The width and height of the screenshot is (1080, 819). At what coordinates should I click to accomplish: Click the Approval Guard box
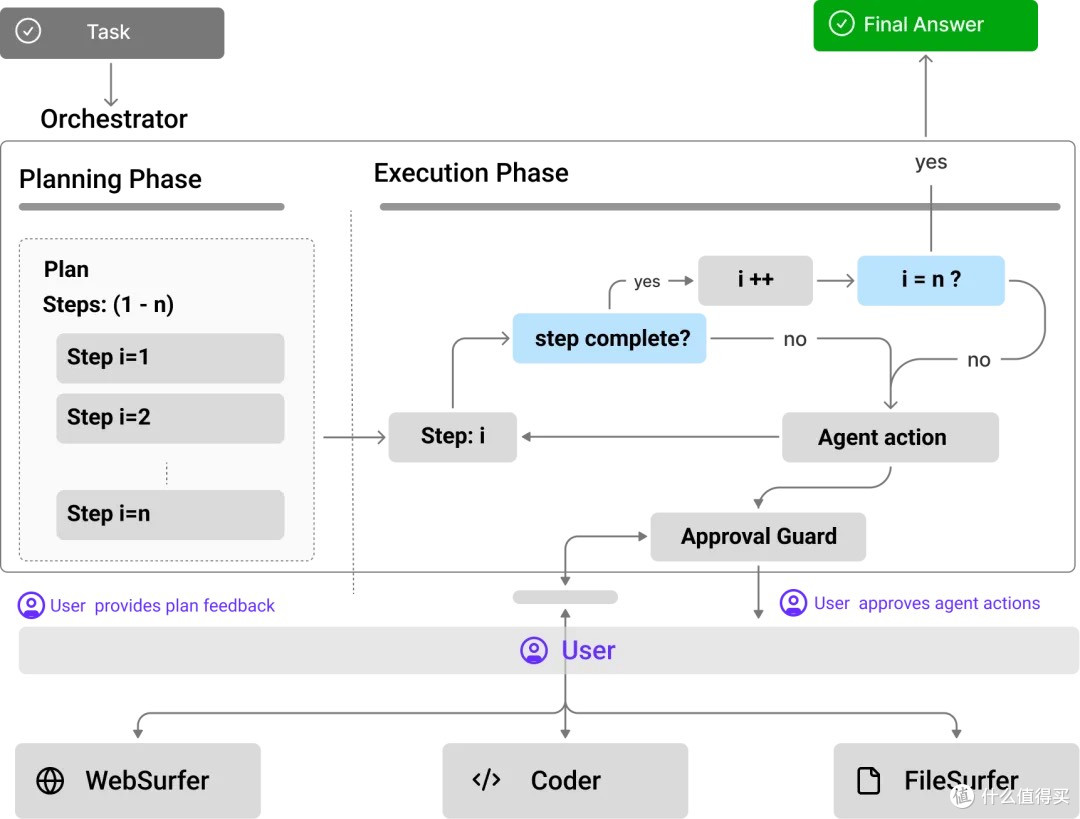tap(758, 537)
